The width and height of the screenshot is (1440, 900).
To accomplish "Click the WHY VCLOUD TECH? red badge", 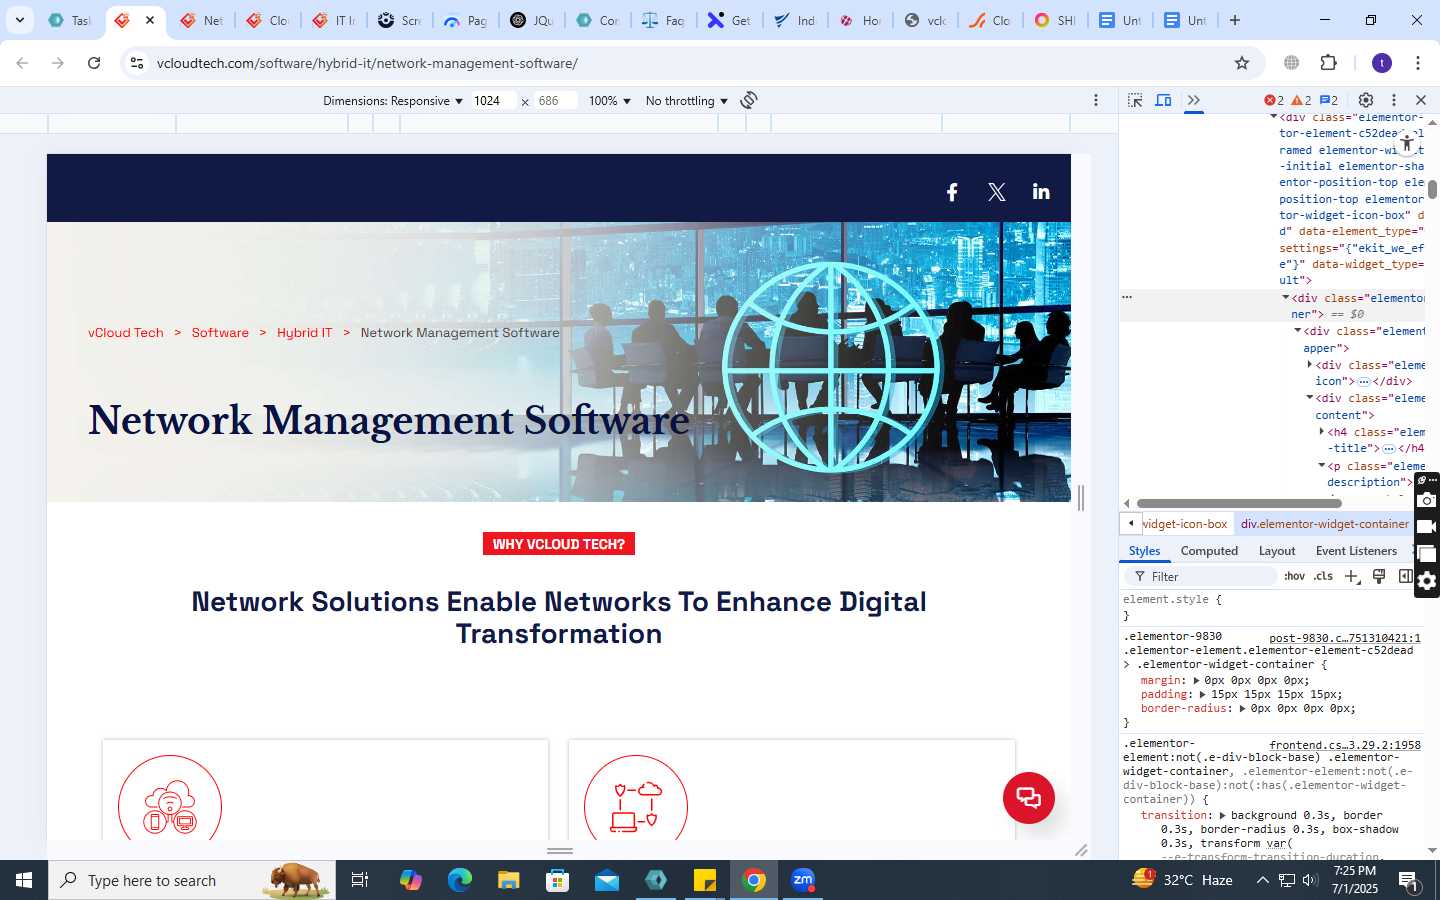I will coord(559,544).
